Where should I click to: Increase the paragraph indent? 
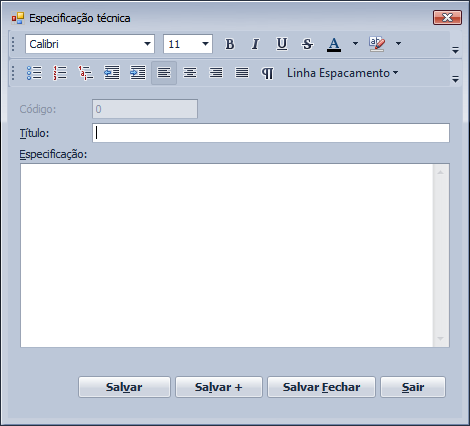click(x=138, y=73)
